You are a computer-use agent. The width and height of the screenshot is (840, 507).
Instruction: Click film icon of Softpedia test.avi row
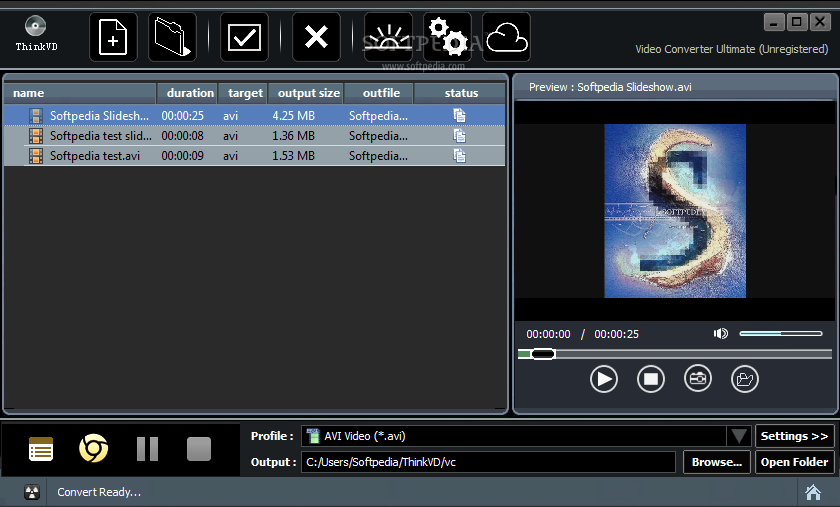coord(36,156)
